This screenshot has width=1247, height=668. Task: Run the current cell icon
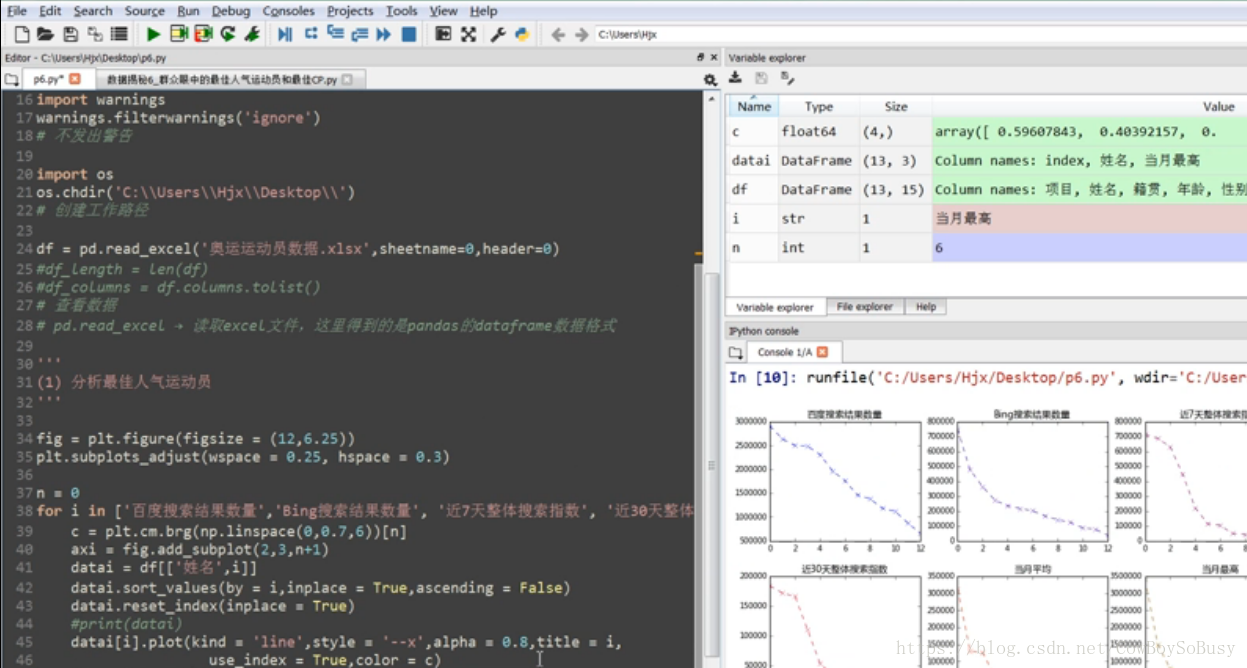coord(179,34)
